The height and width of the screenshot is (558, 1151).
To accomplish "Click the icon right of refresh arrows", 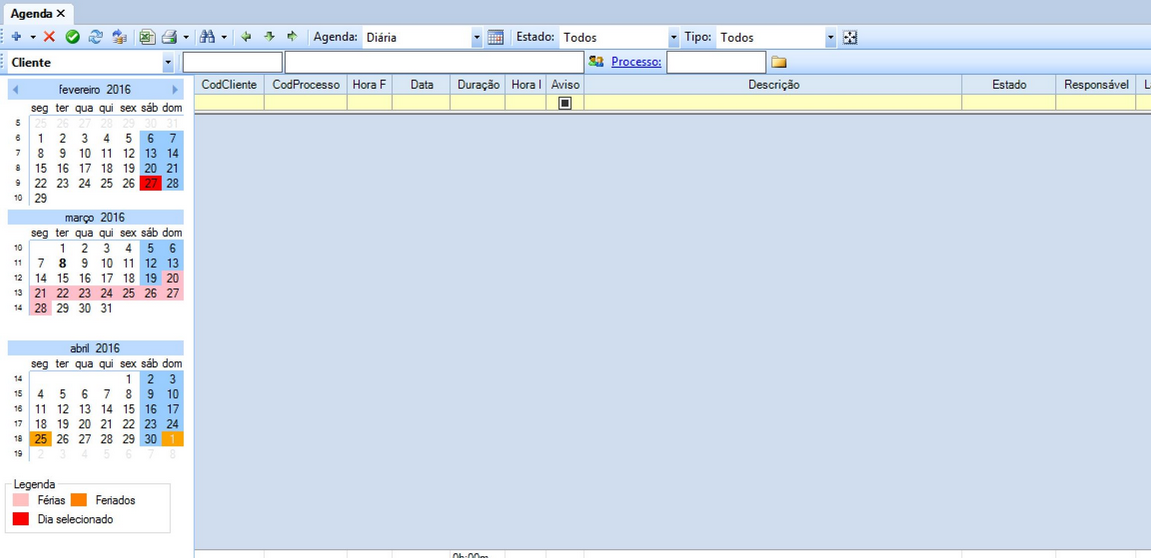I will pos(119,37).
